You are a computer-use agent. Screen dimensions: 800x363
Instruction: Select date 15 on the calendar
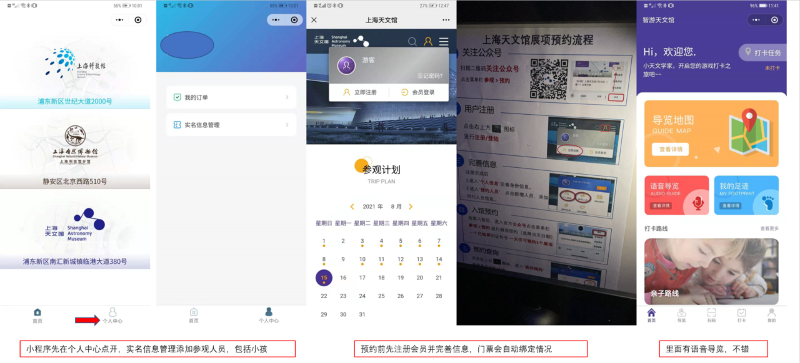click(324, 278)
